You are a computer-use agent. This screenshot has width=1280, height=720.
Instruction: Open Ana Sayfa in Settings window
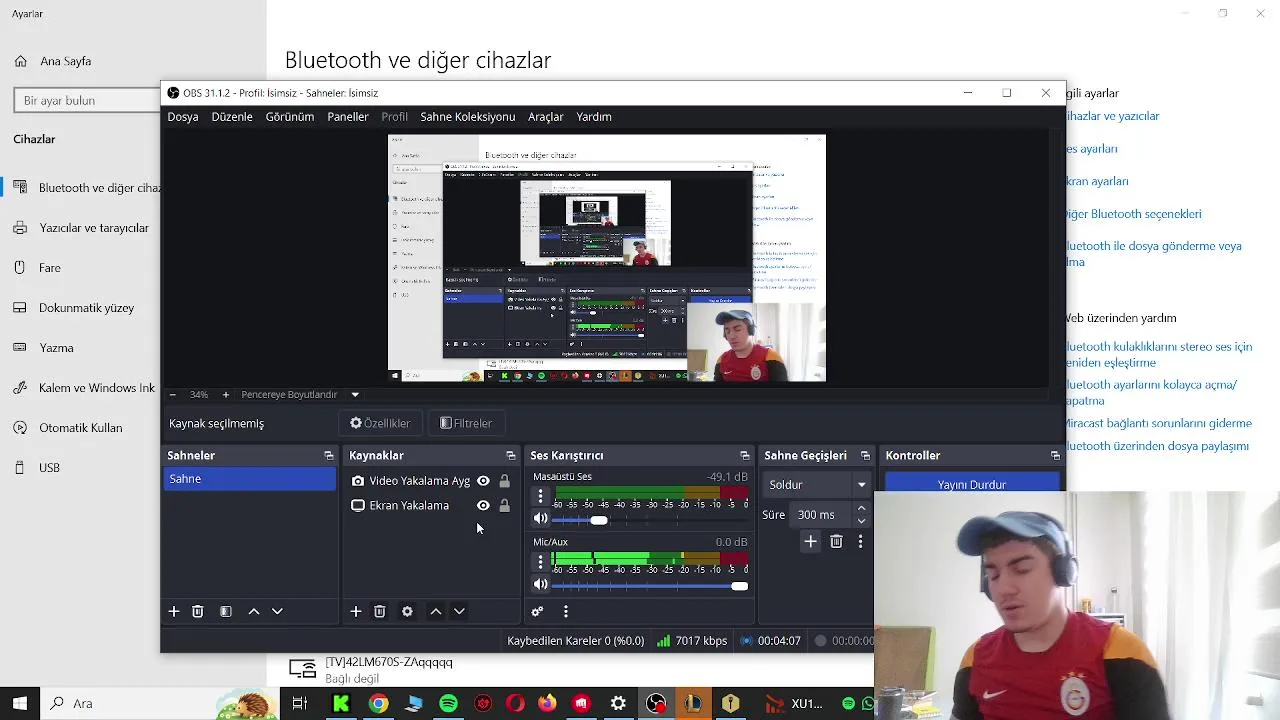[65, 61]
